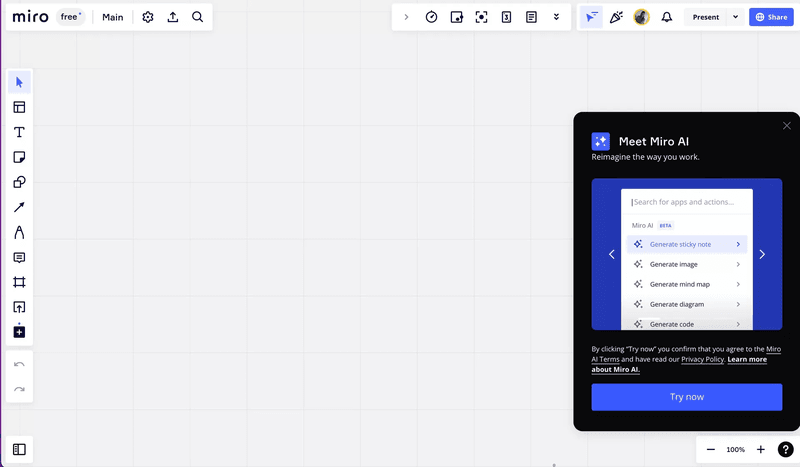Open the timer in top toolbar
This screenshot has width=800, height=467.
pos(431,17)
